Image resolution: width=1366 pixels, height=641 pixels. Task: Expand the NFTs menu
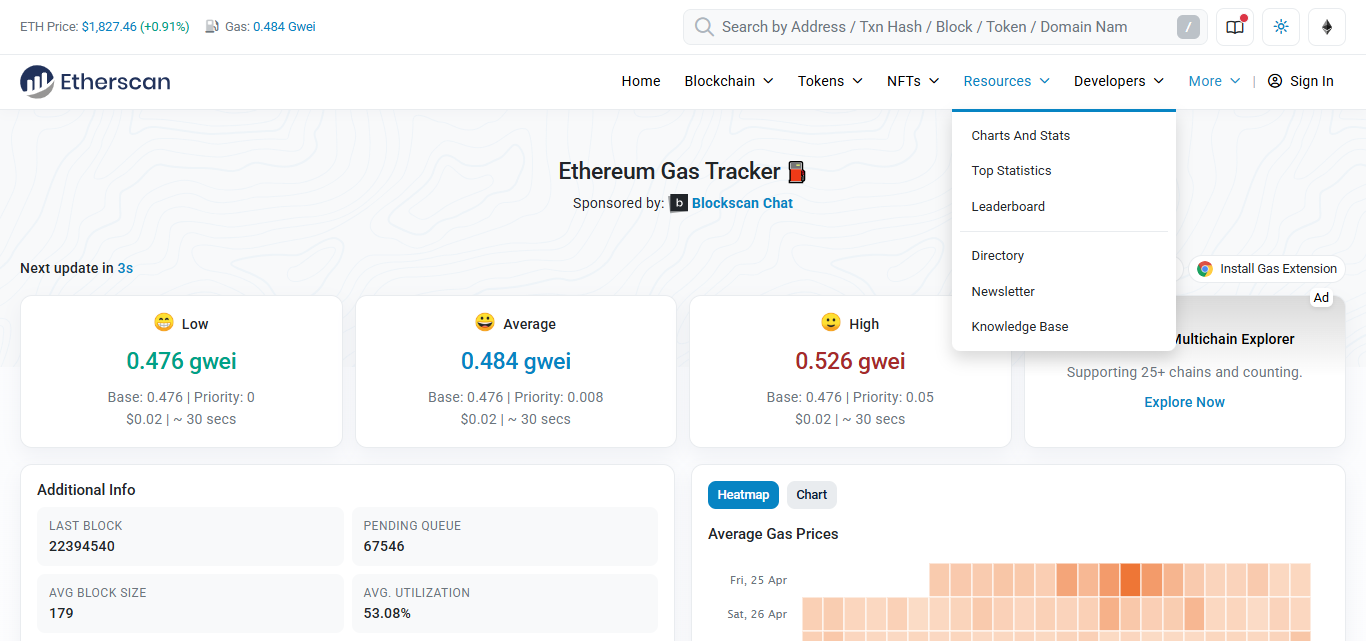[913, 81]
